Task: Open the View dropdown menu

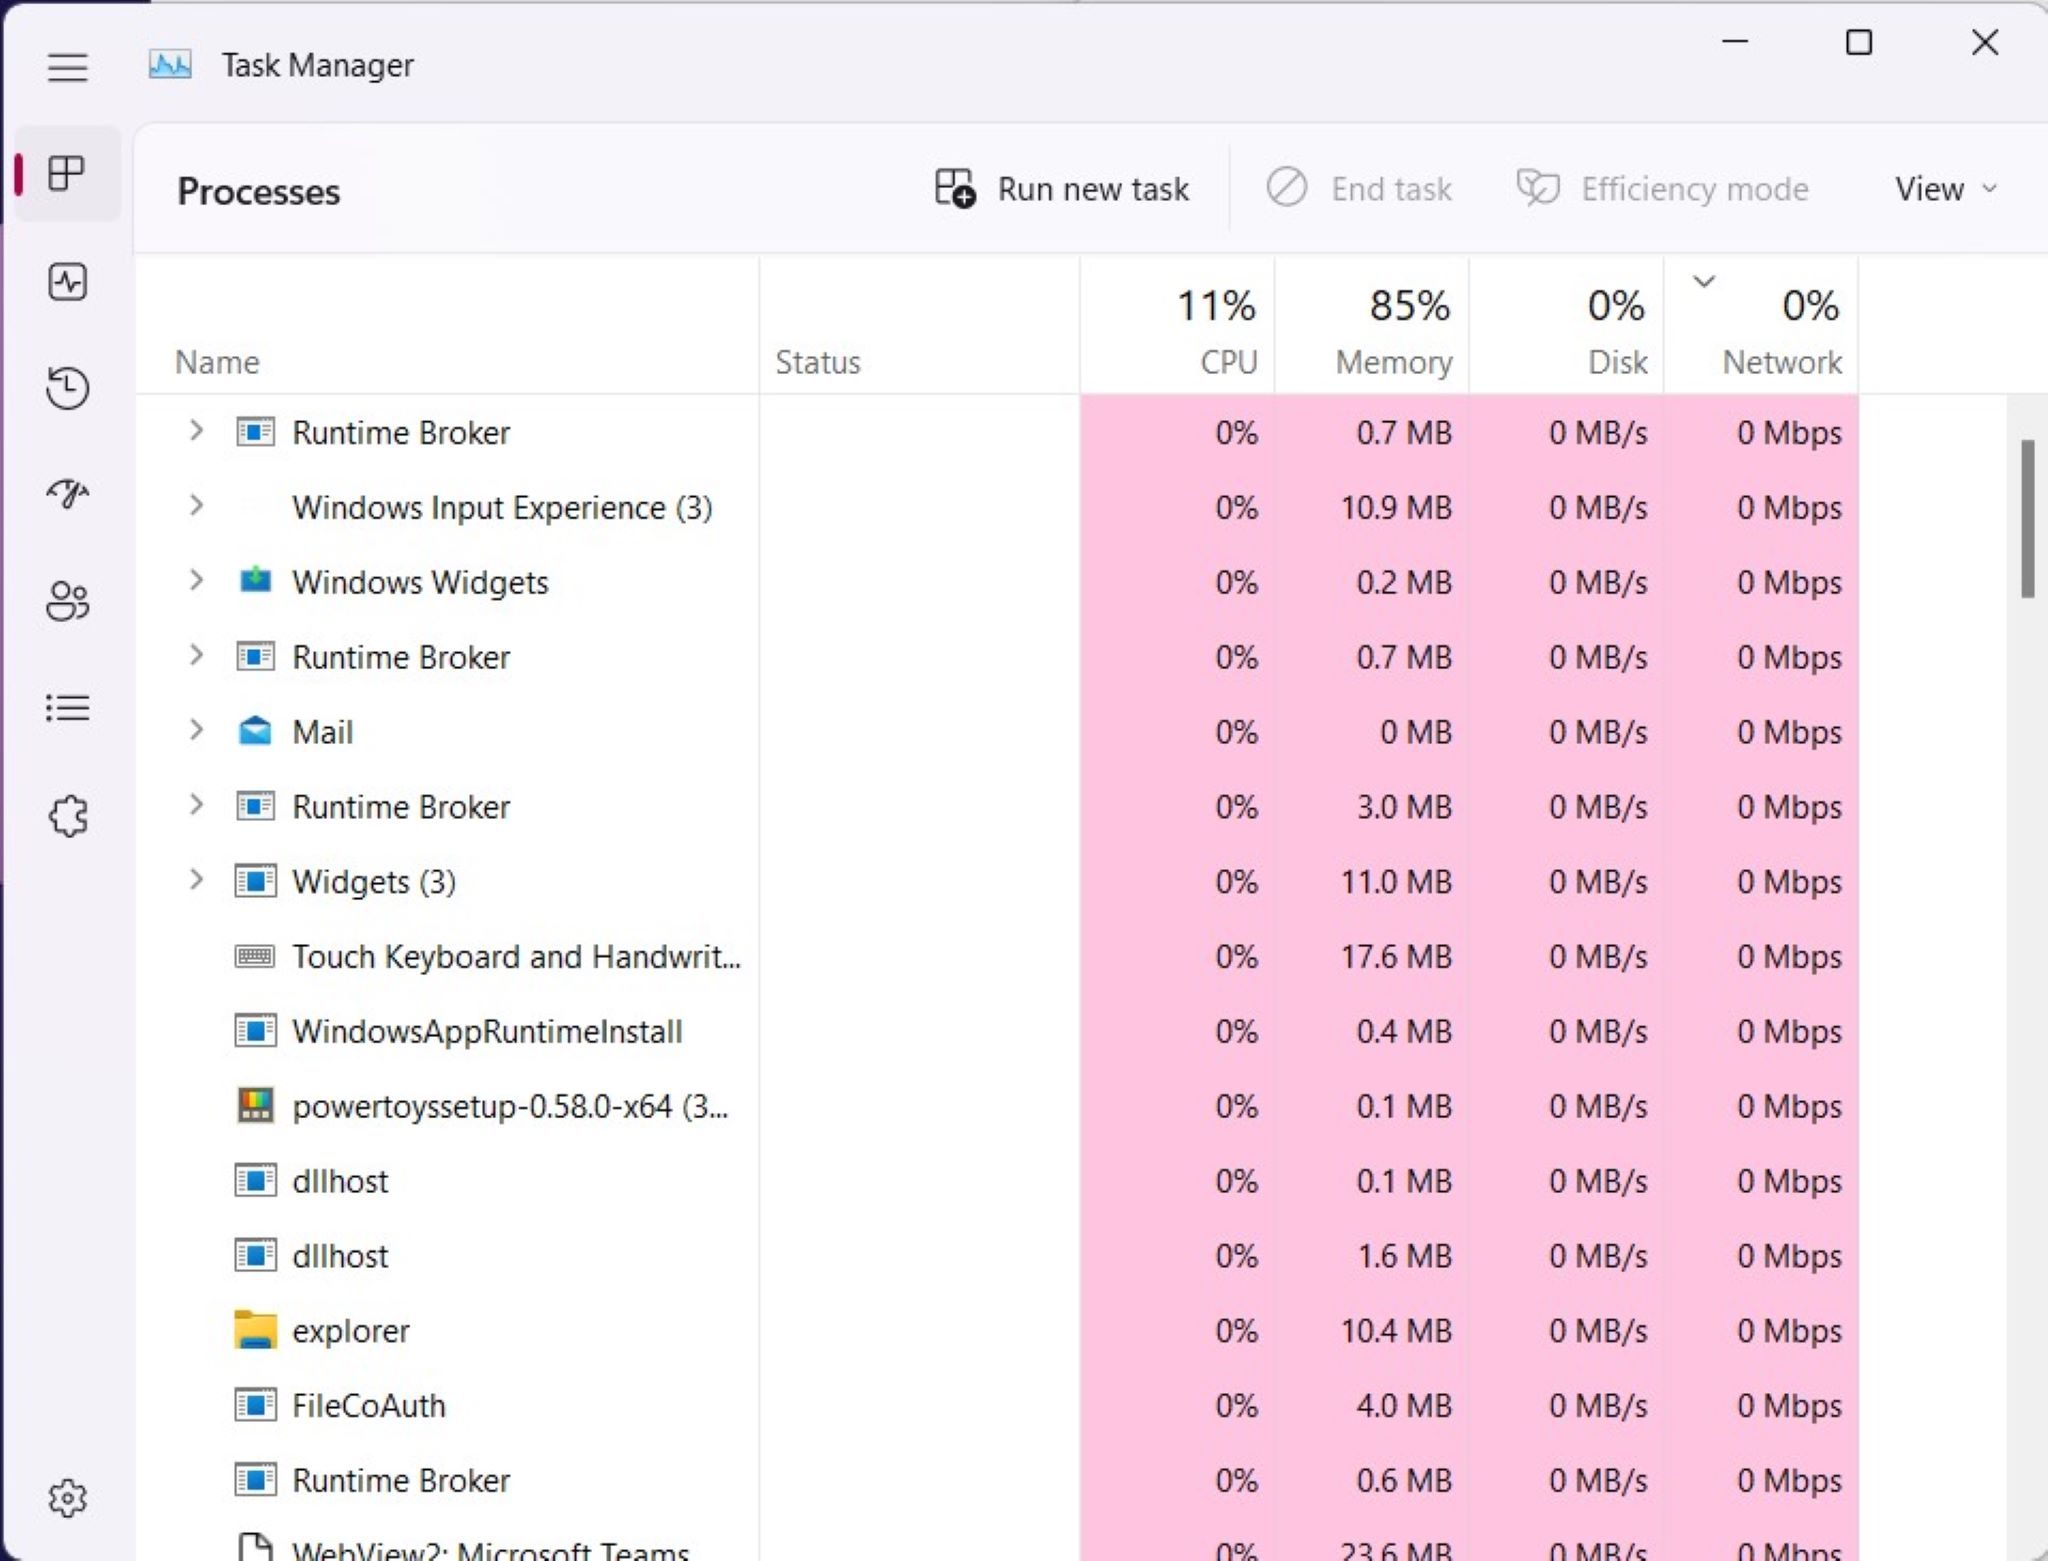Action: pyautogui.click(x=1946, y=188)
